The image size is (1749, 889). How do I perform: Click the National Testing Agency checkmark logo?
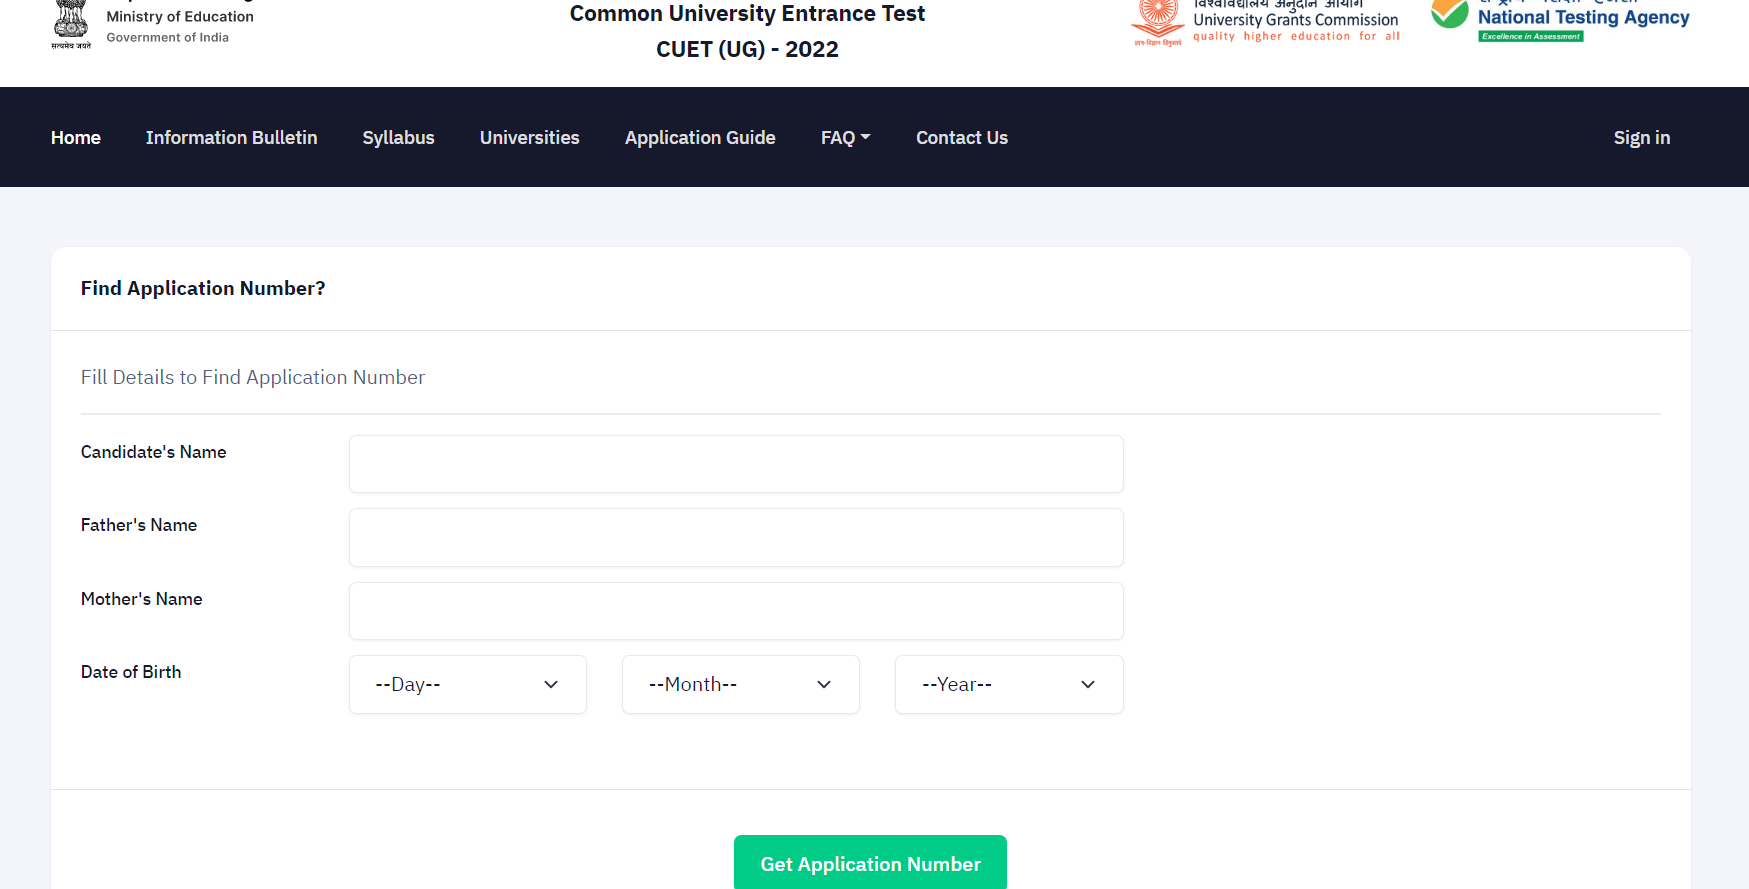(1450, 13)
